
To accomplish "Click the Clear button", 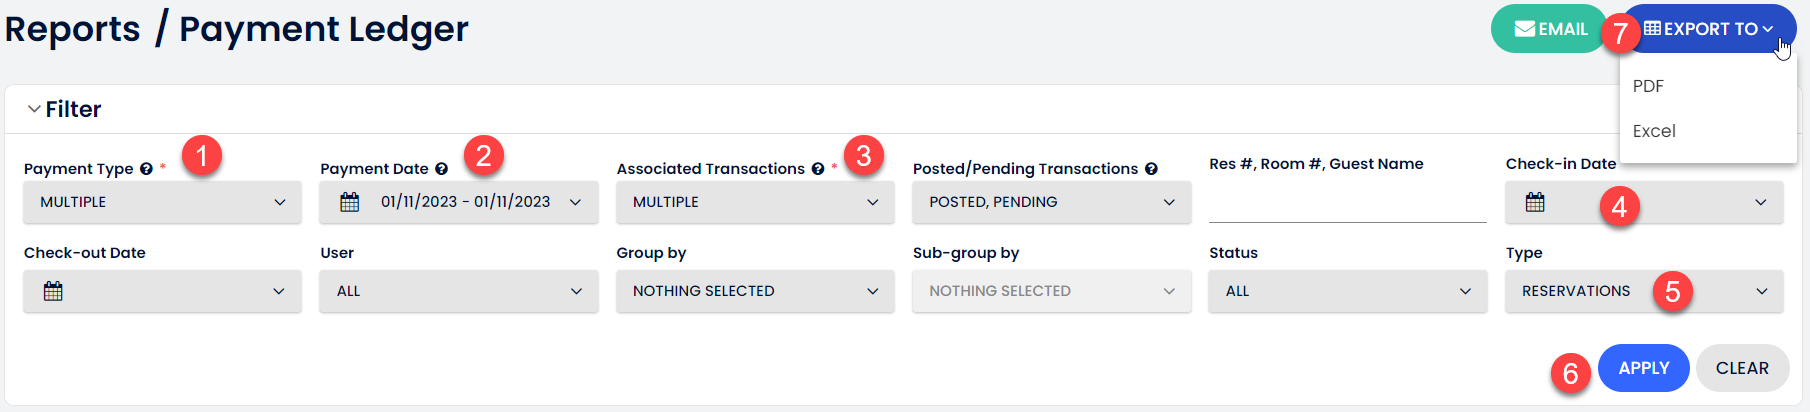I will click(x=1742, y=368).
